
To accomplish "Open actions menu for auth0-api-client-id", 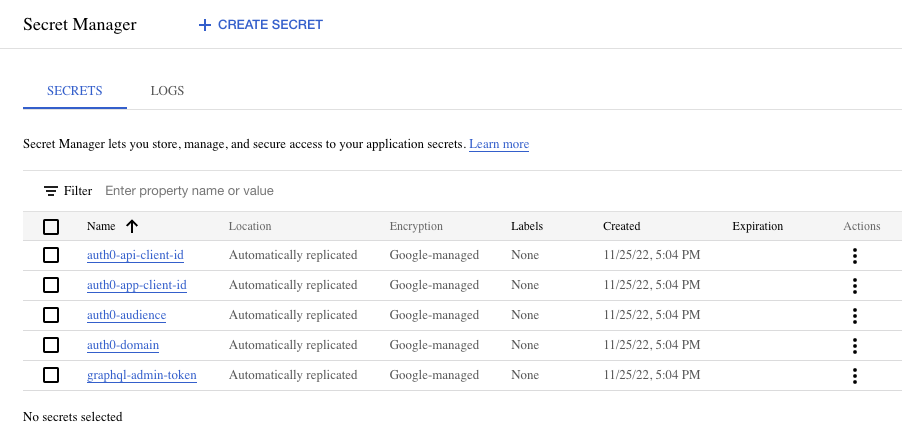I will click(855, 256).
